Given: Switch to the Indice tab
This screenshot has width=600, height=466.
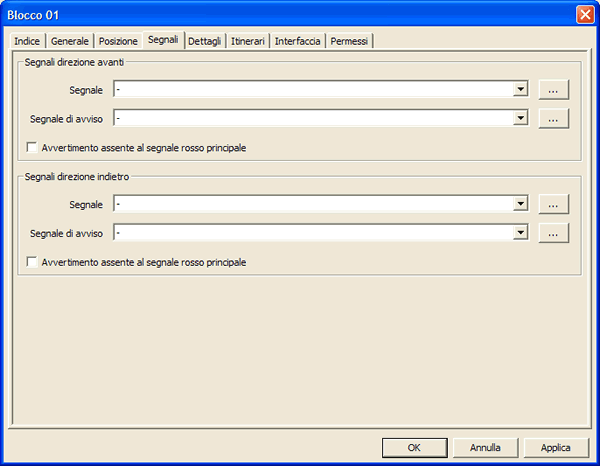Looking at the screenshot, I should coord(27,41).
